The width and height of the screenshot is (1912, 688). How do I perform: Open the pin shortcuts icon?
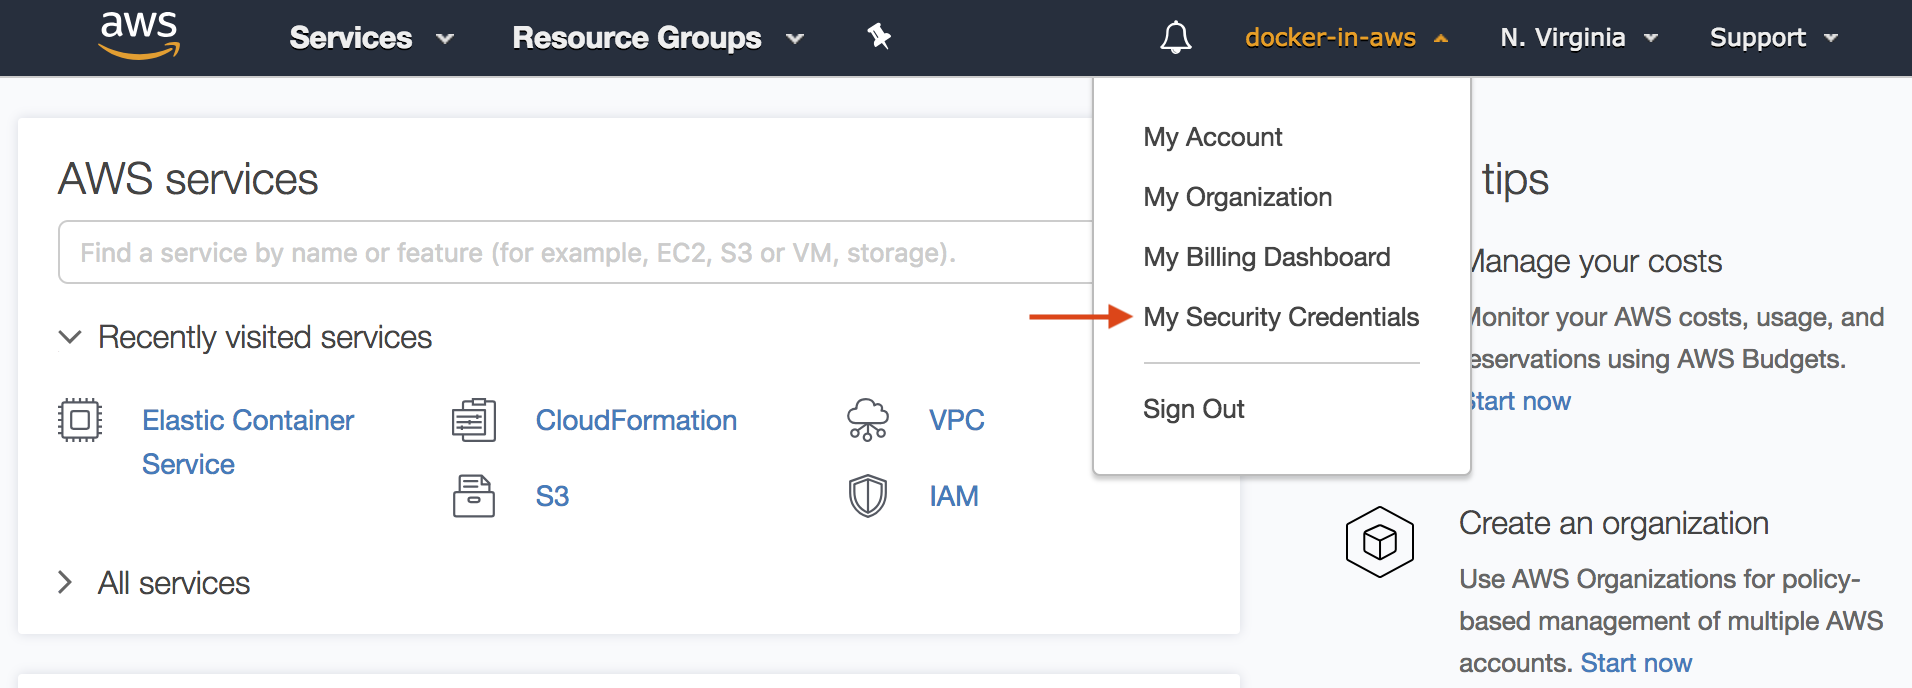[879, 37]
